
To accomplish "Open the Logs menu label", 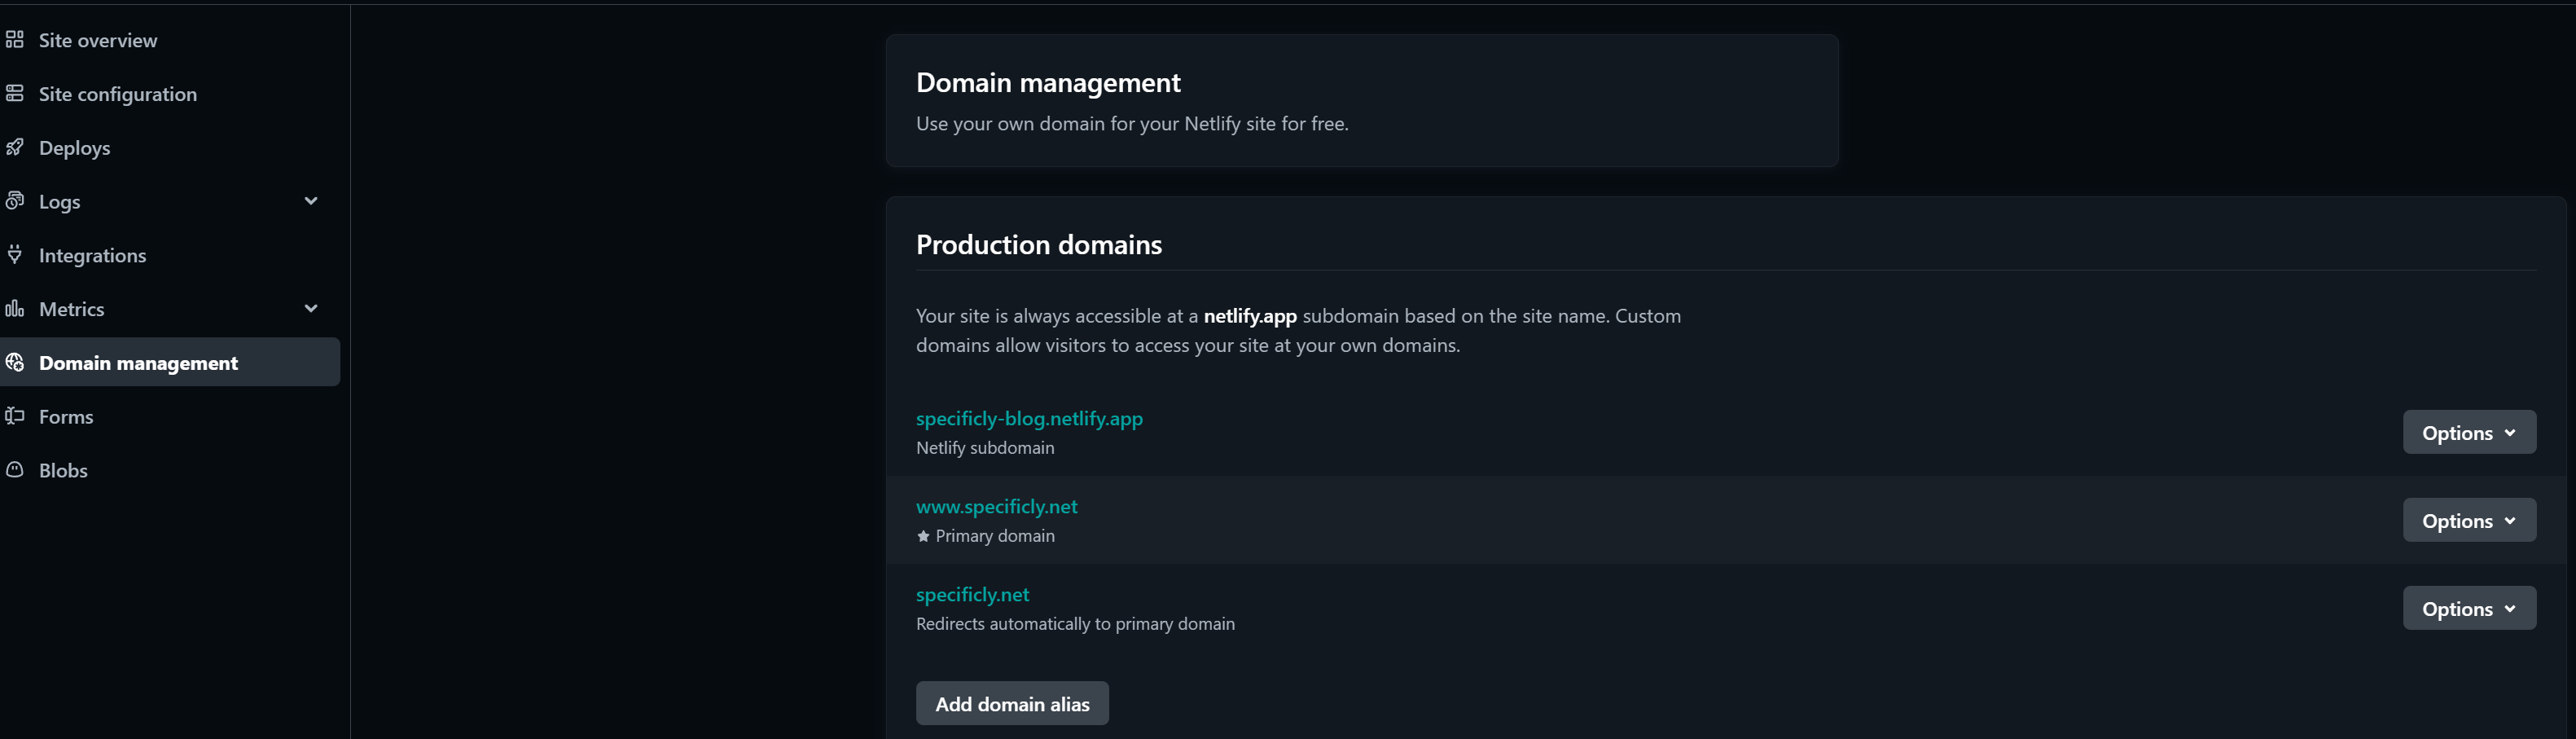I will pos(60,201).
